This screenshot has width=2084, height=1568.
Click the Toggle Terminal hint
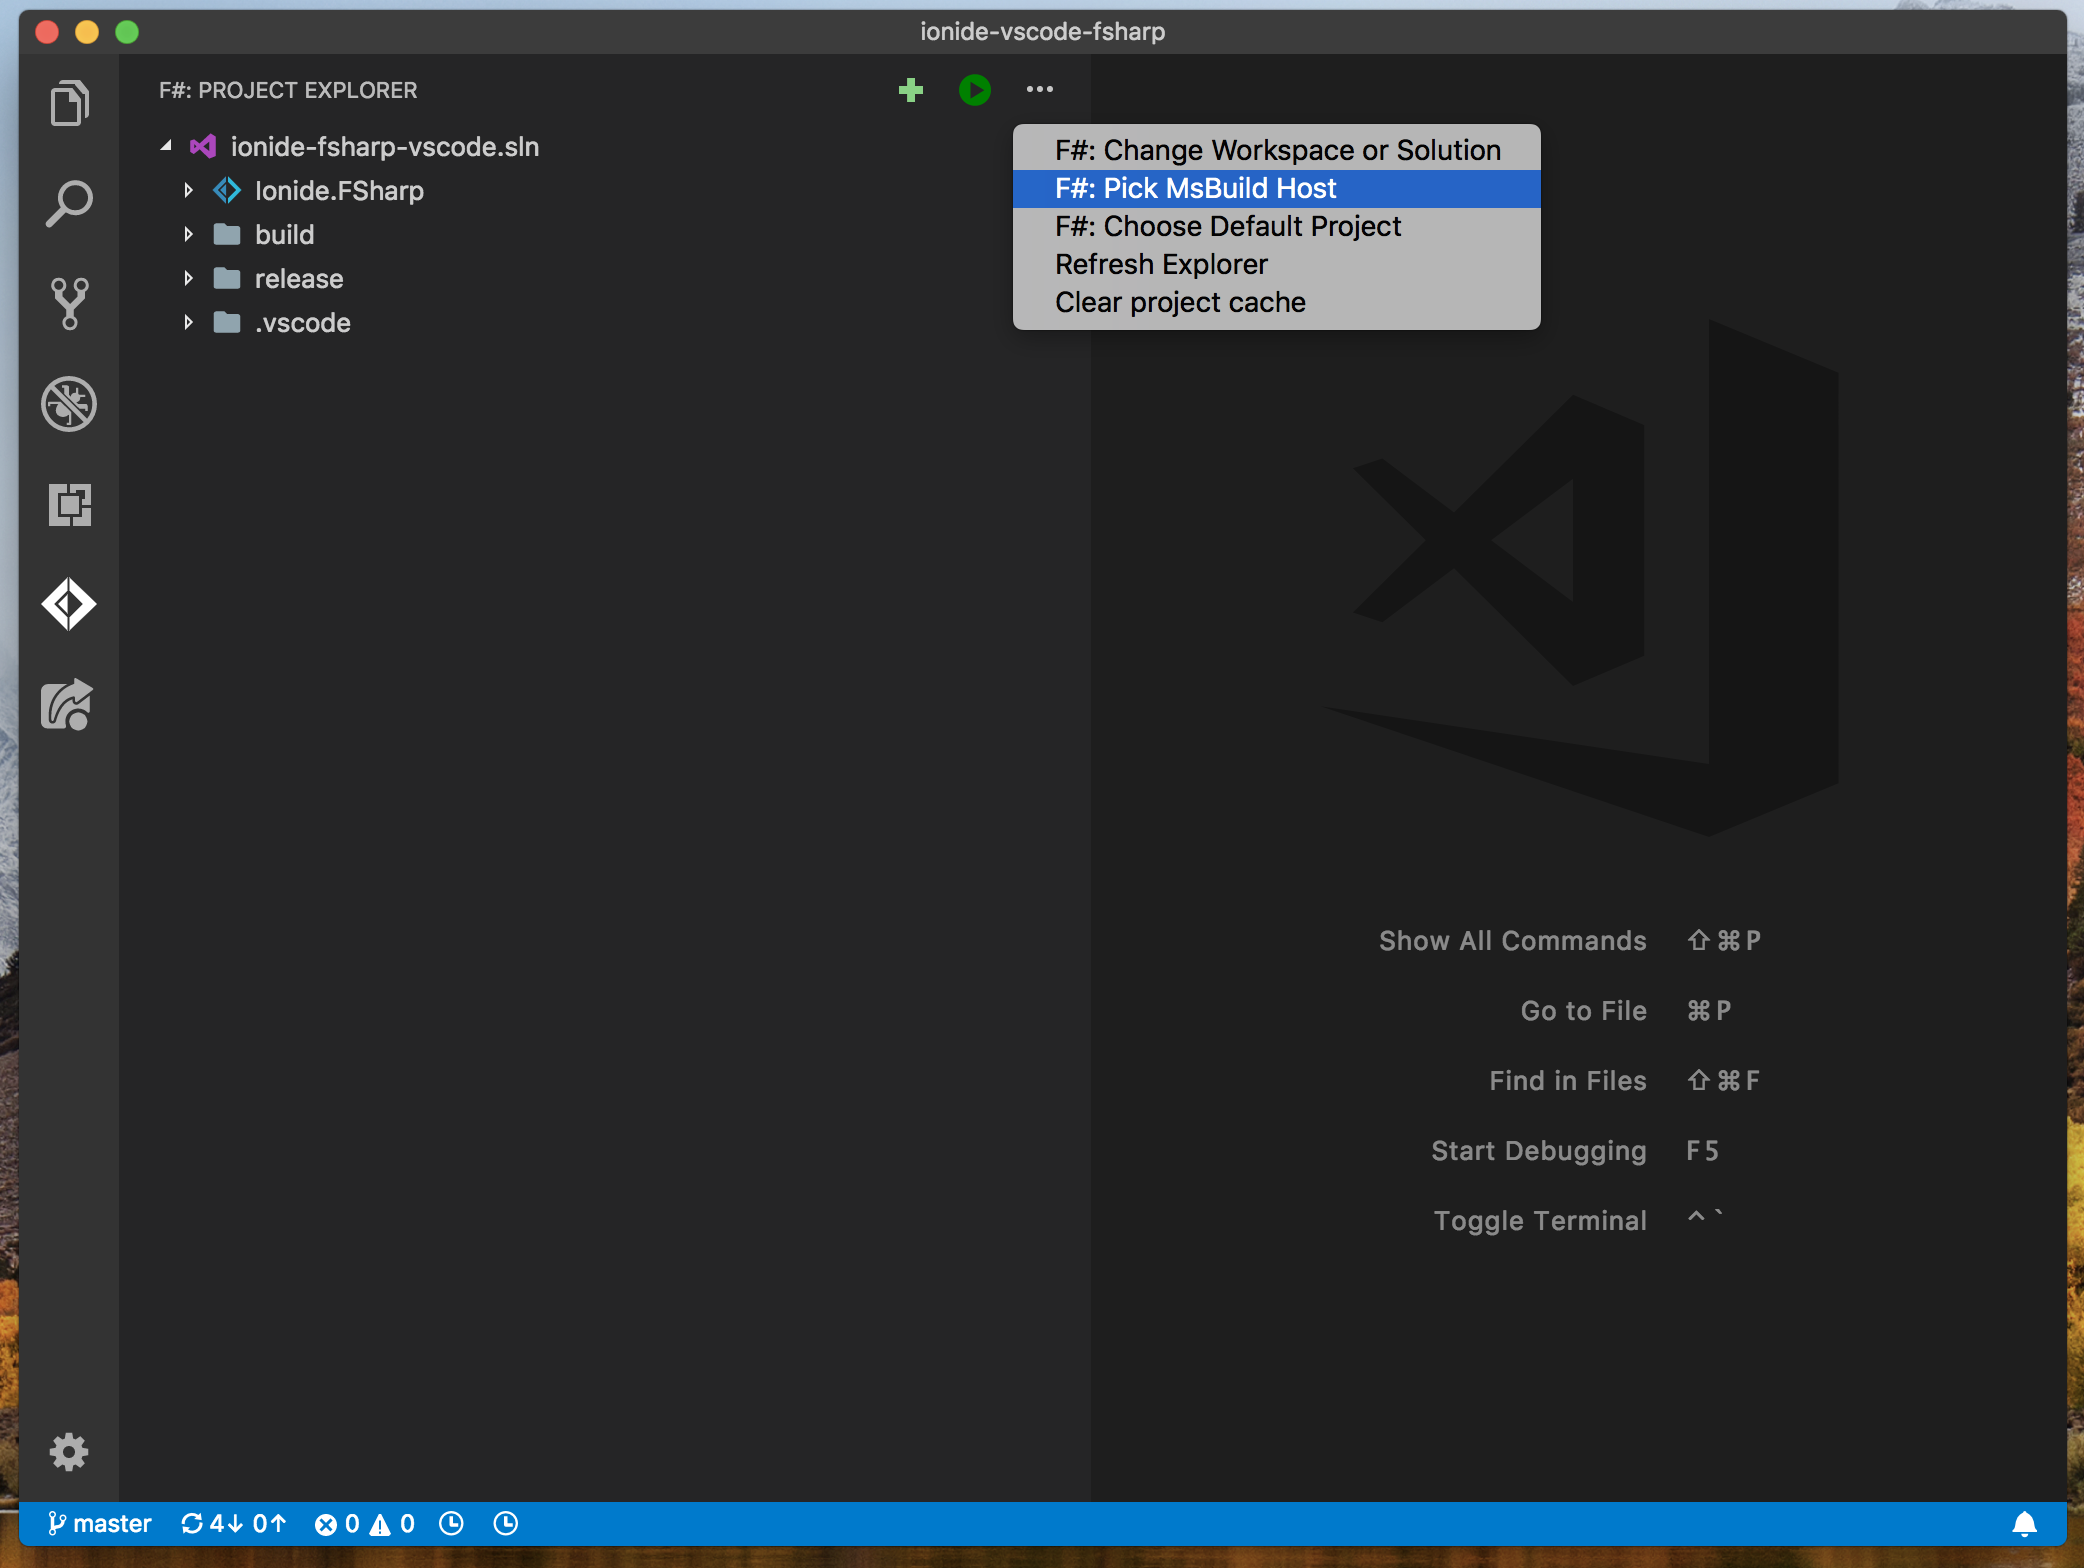1539,1221
